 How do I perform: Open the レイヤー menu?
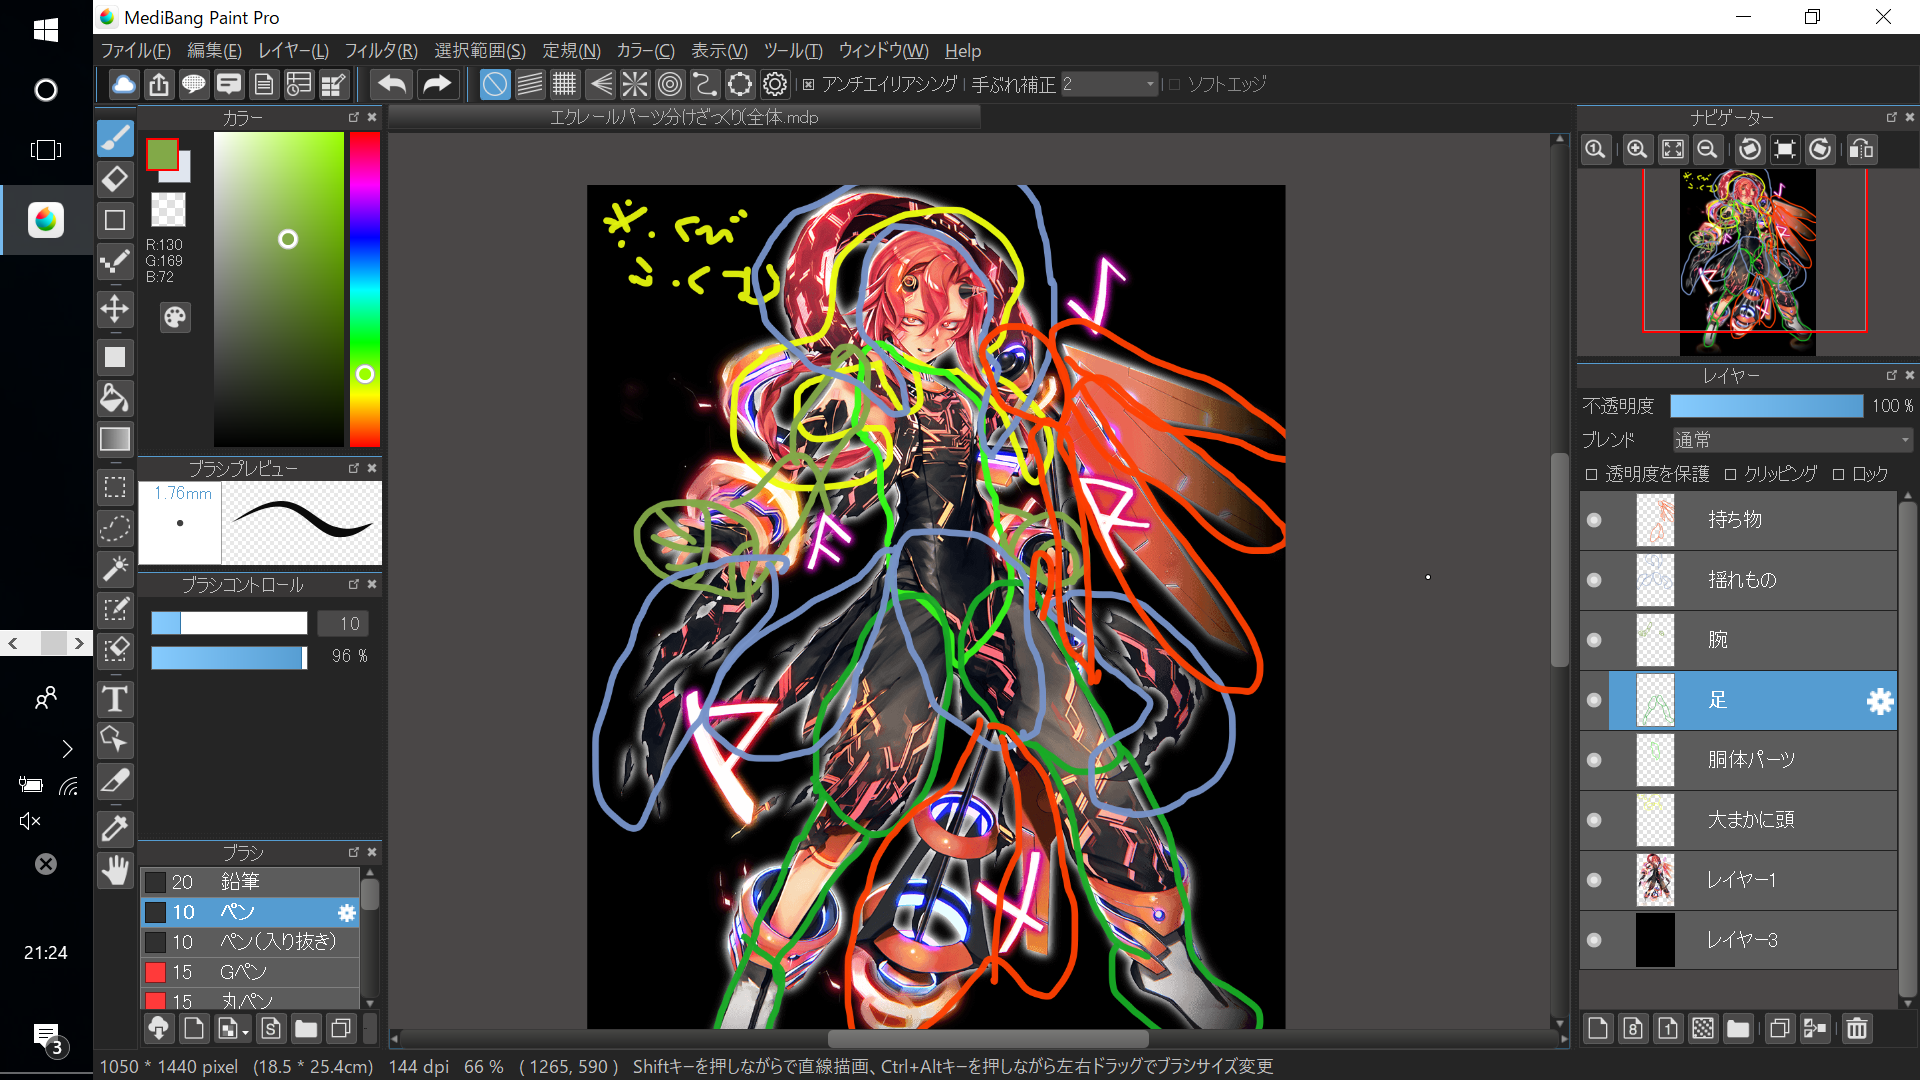point(292,51)
